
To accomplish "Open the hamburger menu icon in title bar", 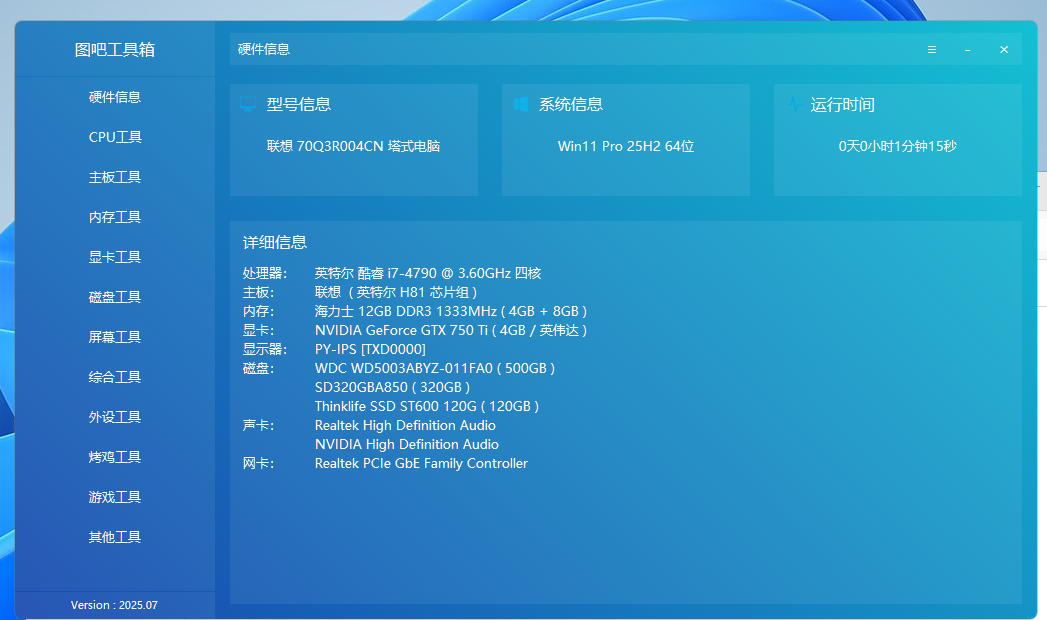I will 931,49.
